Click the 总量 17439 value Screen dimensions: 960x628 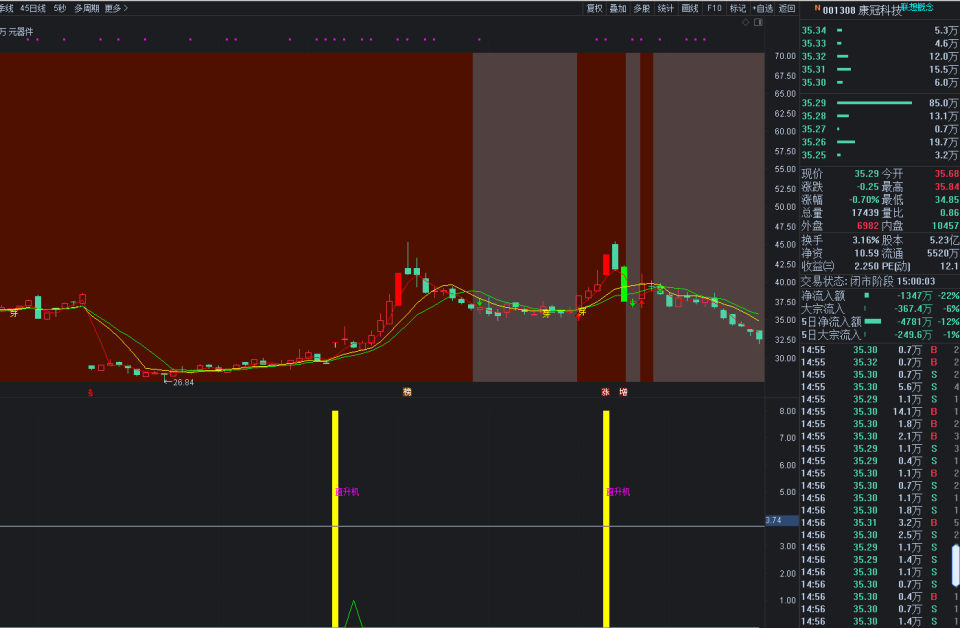coord(865,212)
